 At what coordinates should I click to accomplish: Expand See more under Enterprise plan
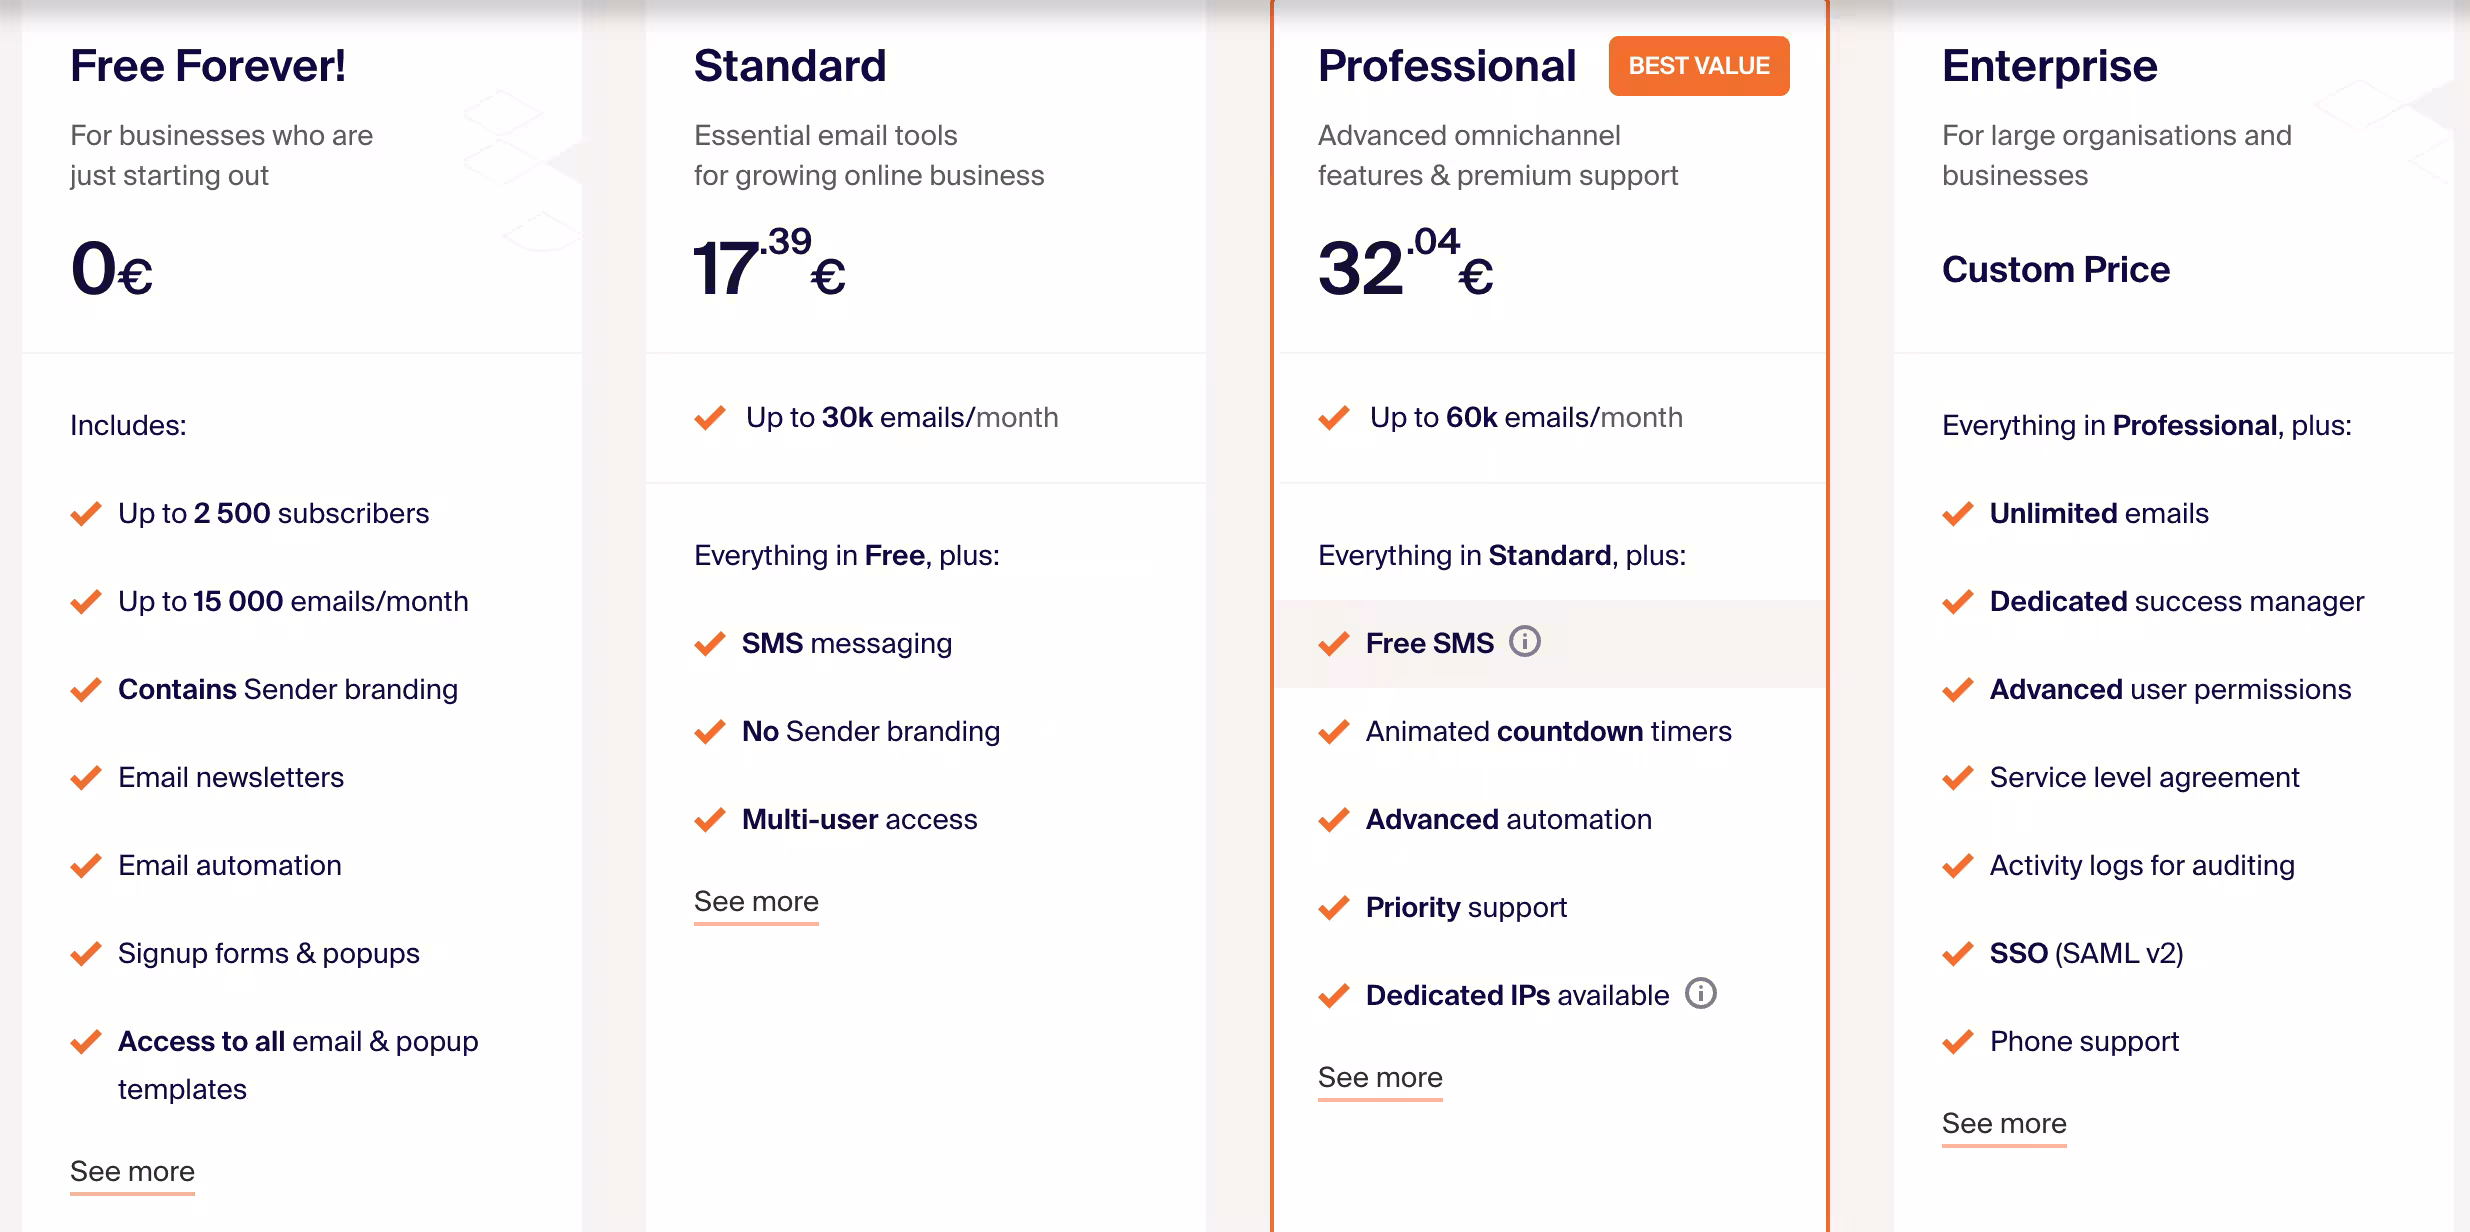tap(2004, 1123)
